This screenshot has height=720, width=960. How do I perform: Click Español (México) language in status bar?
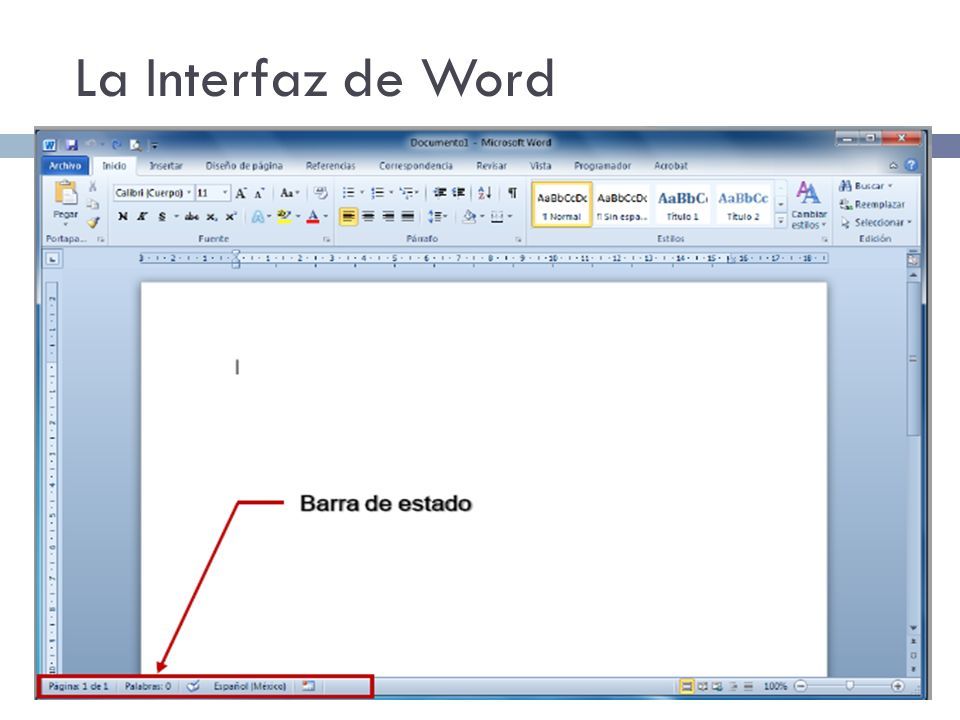point(250,686)
